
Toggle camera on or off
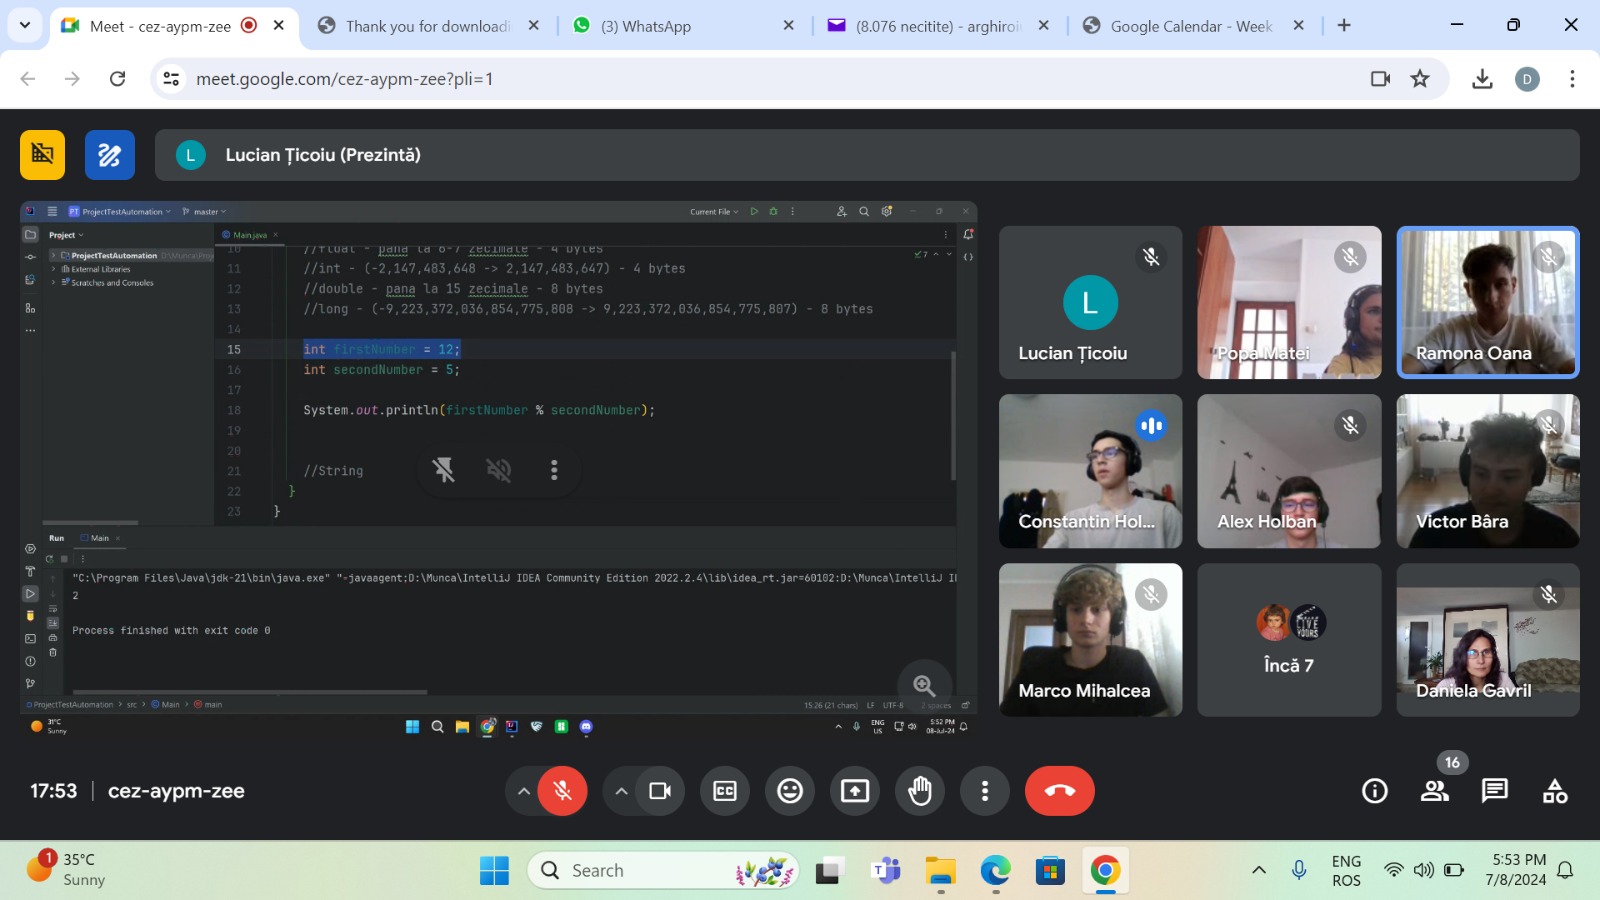click(x=660, y=791)
